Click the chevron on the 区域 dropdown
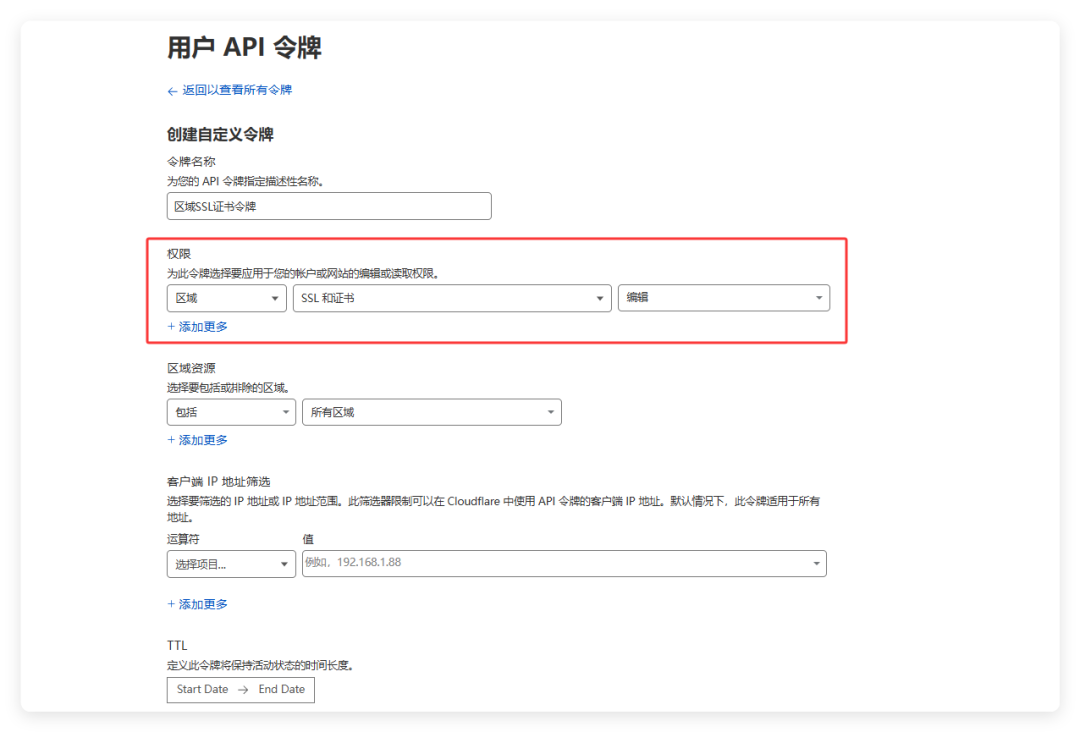1080x732 pixels. click(x=278, y=297)
